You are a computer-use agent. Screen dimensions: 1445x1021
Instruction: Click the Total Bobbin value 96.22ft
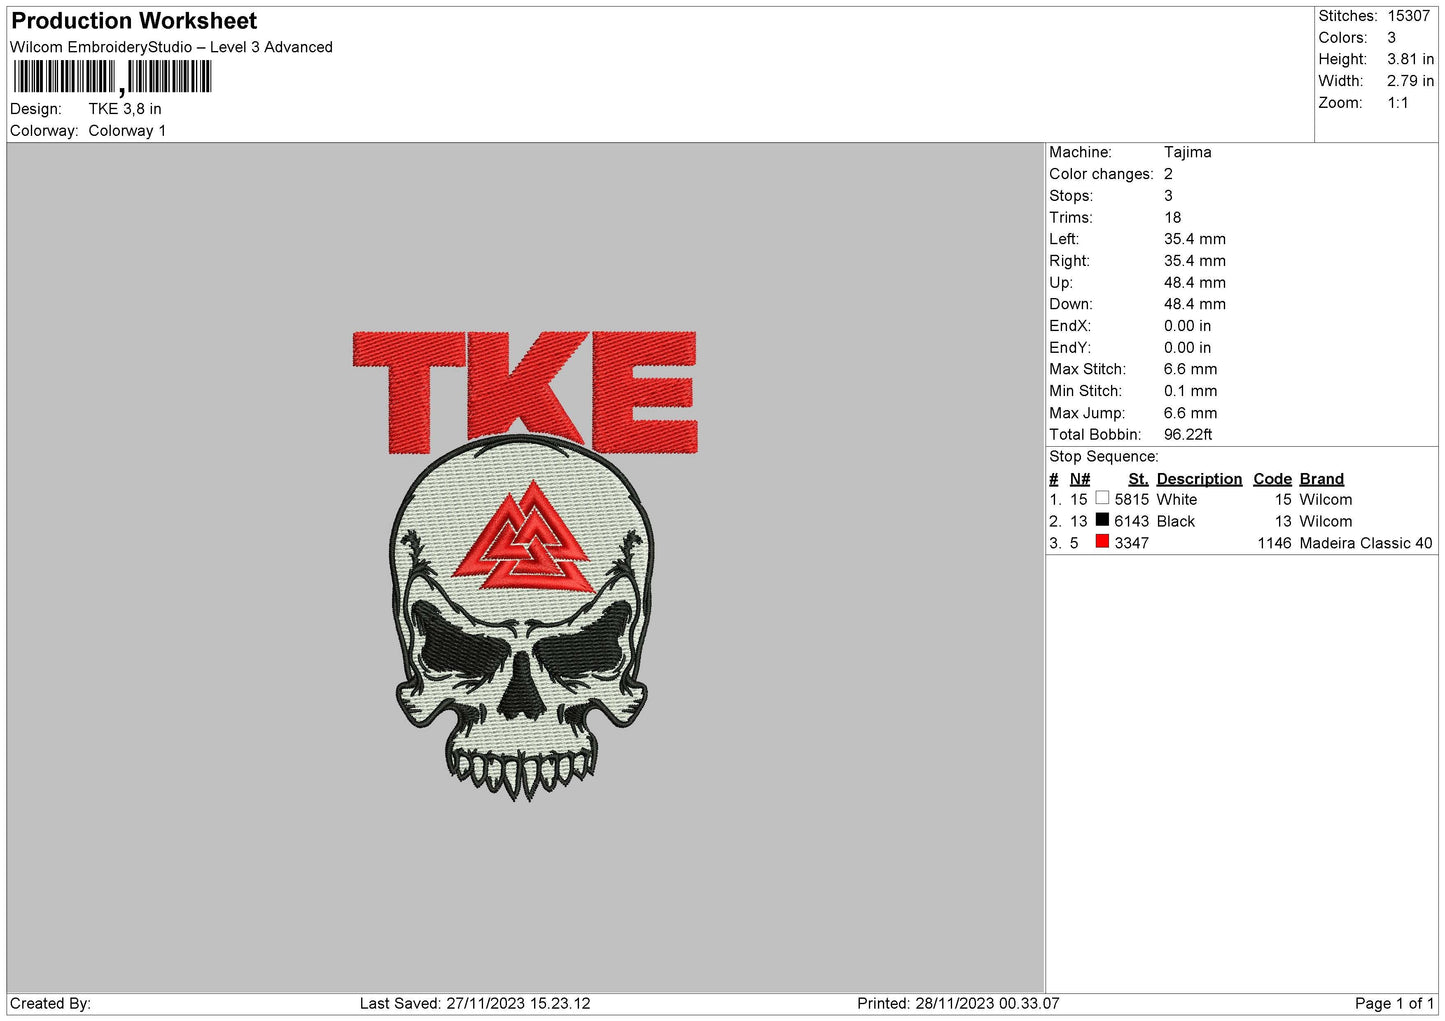(1188, 434)
